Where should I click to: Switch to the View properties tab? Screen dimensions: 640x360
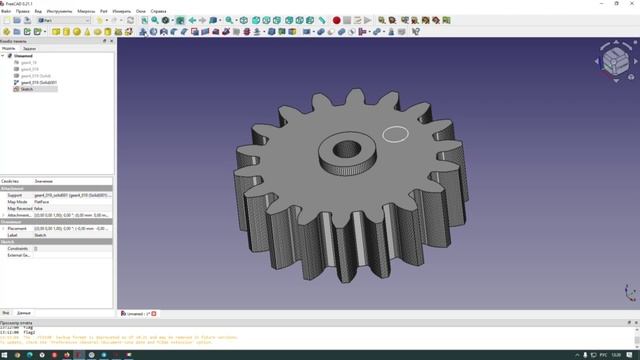6,313
